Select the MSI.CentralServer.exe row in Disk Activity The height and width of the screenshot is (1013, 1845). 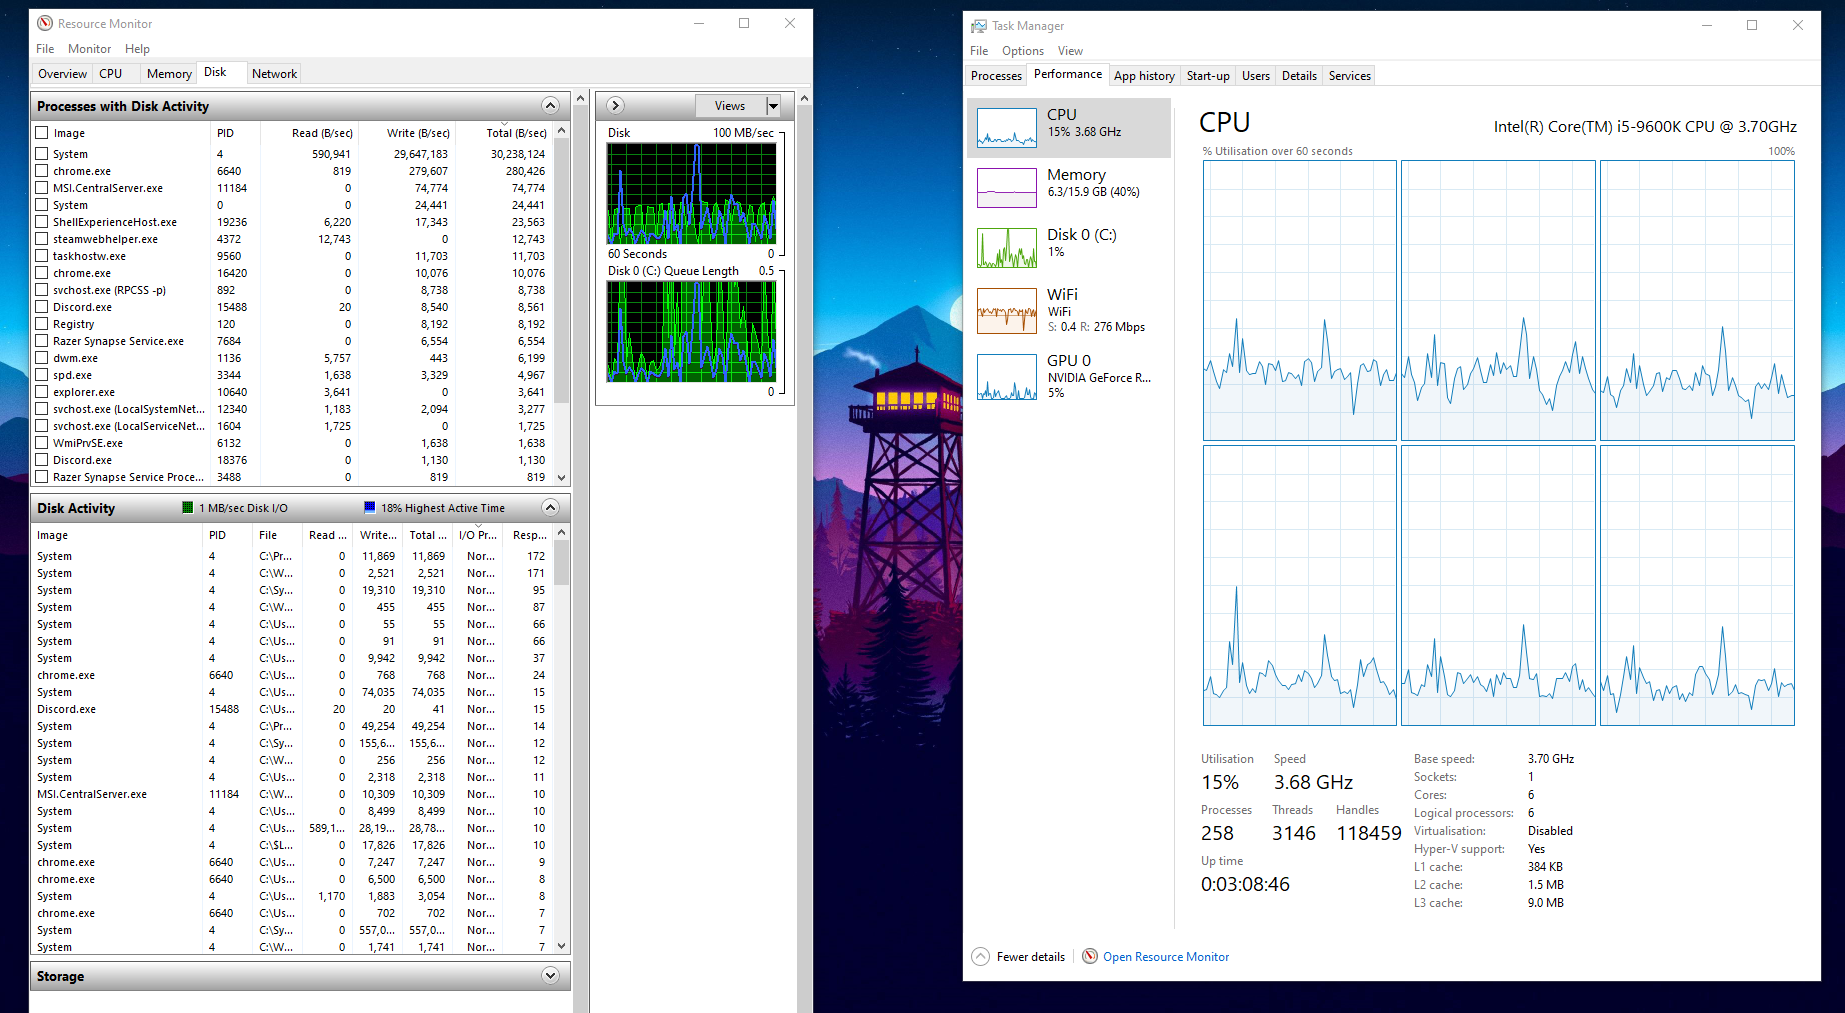[x=292, y=794]
